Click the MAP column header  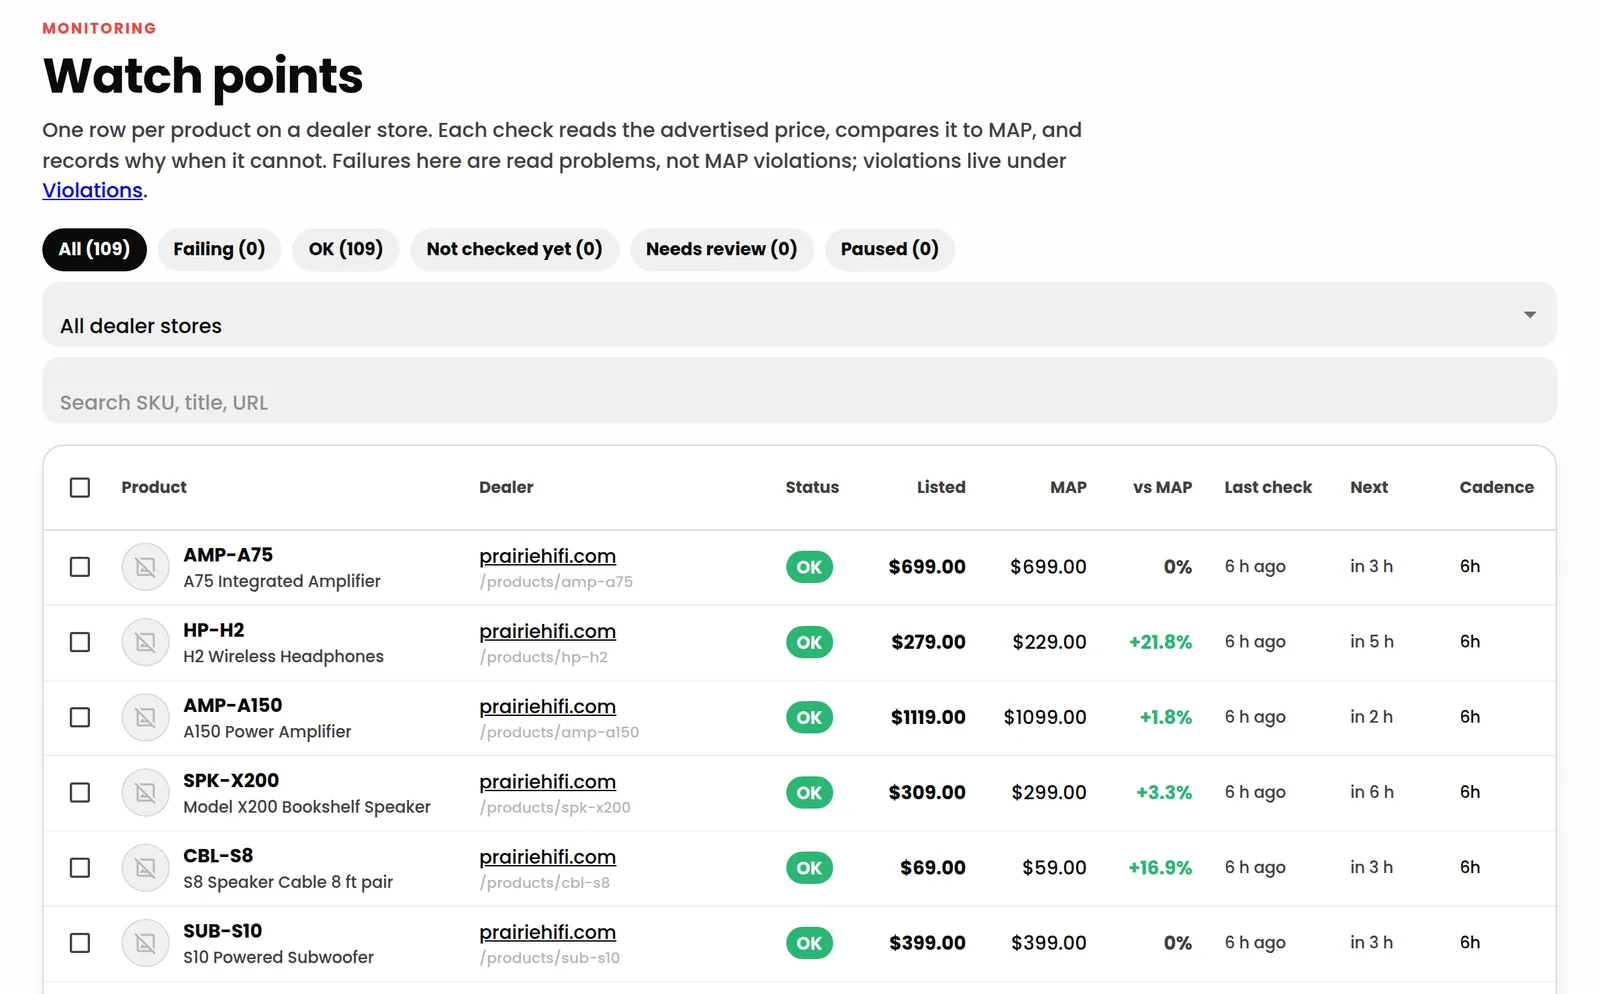click(x=1068, y=487)
